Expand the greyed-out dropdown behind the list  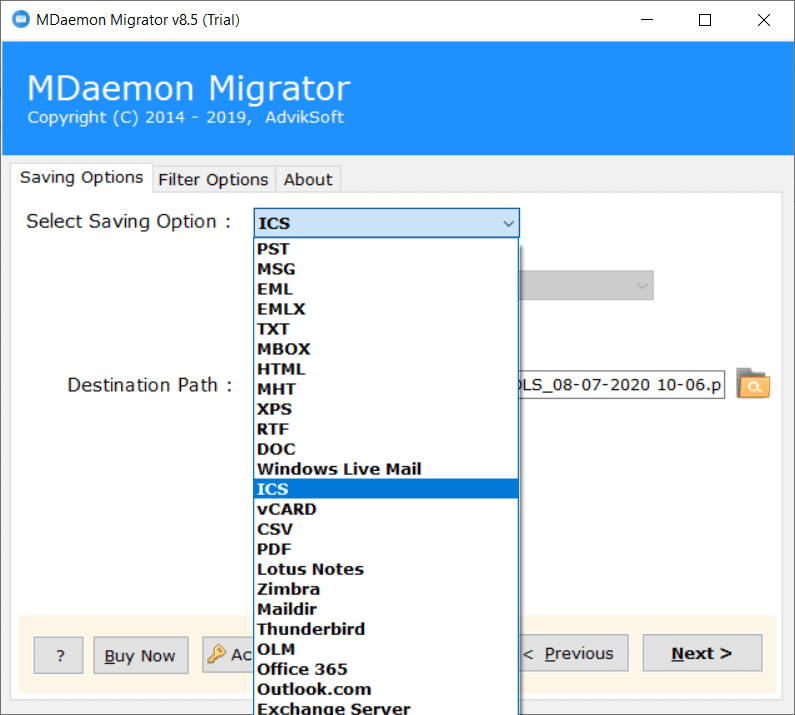tap(642, 285)
